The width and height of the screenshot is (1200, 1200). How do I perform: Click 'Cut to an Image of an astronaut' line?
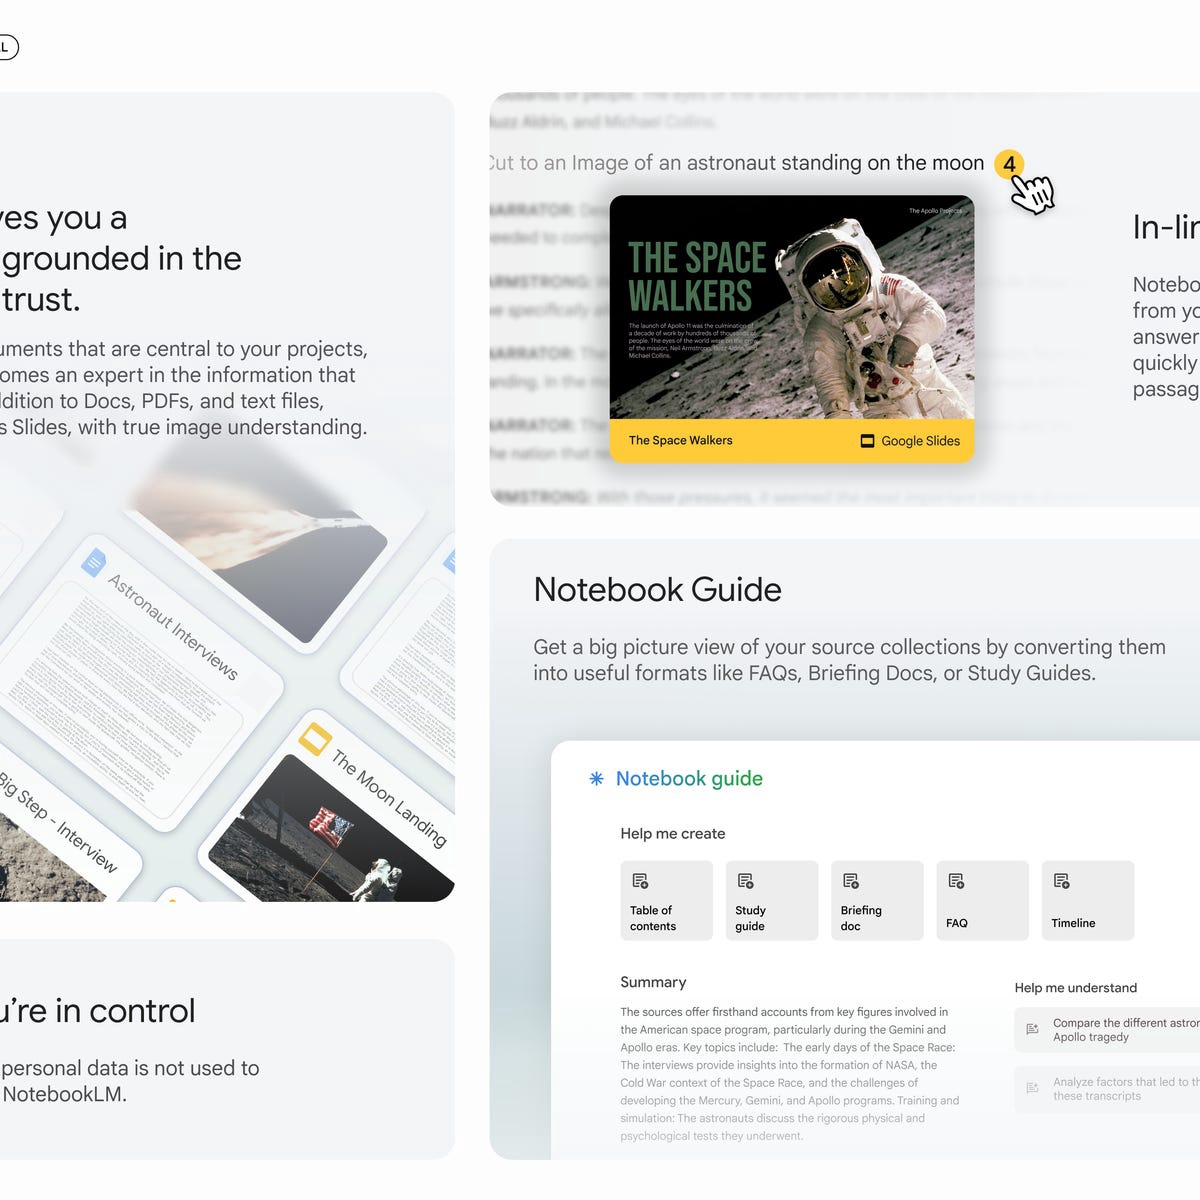tap(737, 163)
